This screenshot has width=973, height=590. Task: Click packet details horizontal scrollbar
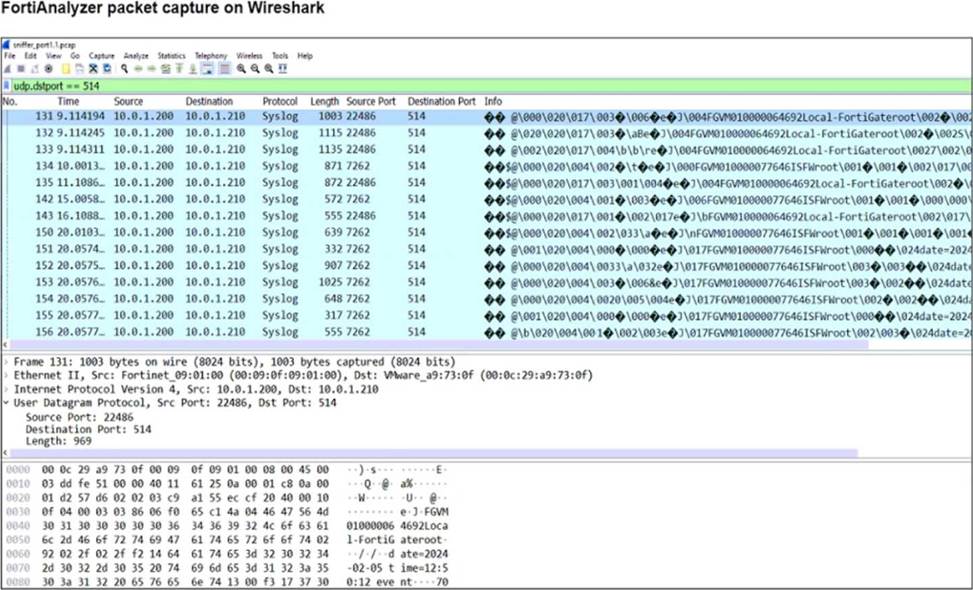tap(433, 454)
